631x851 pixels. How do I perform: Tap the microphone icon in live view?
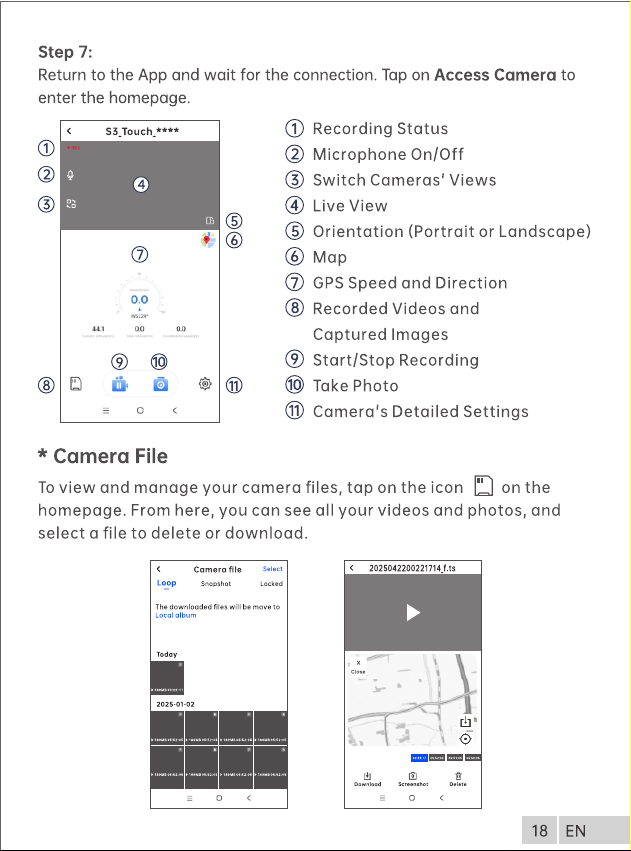click(71, 175)
